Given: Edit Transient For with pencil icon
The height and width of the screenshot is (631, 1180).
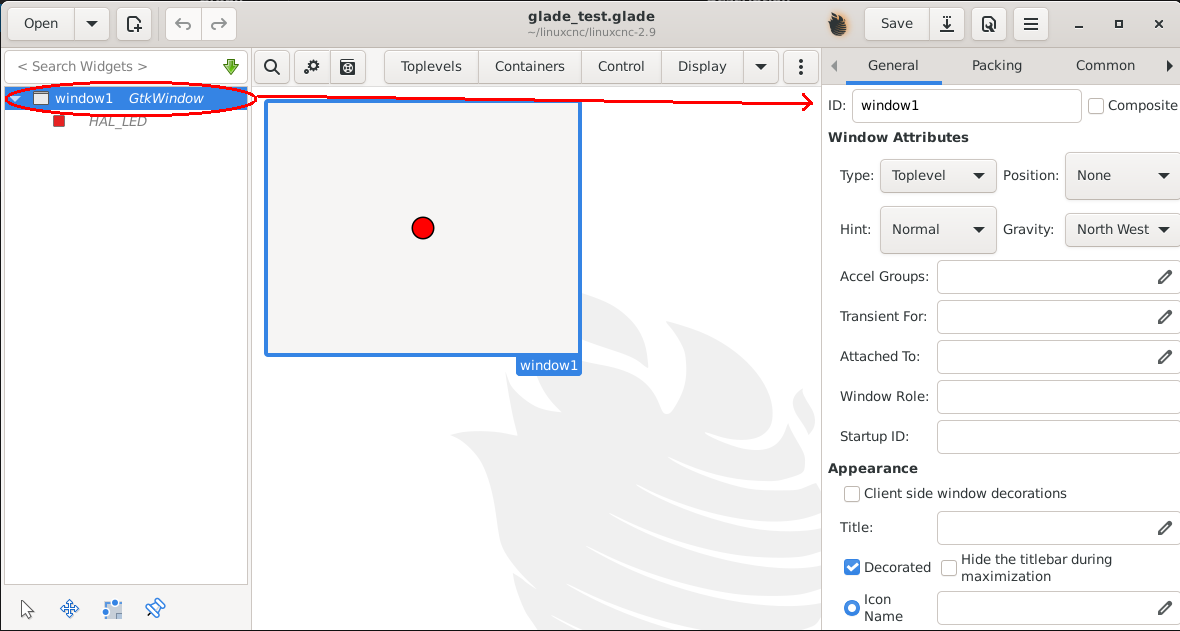Looking at the screenshot, I should [1164, 317].
